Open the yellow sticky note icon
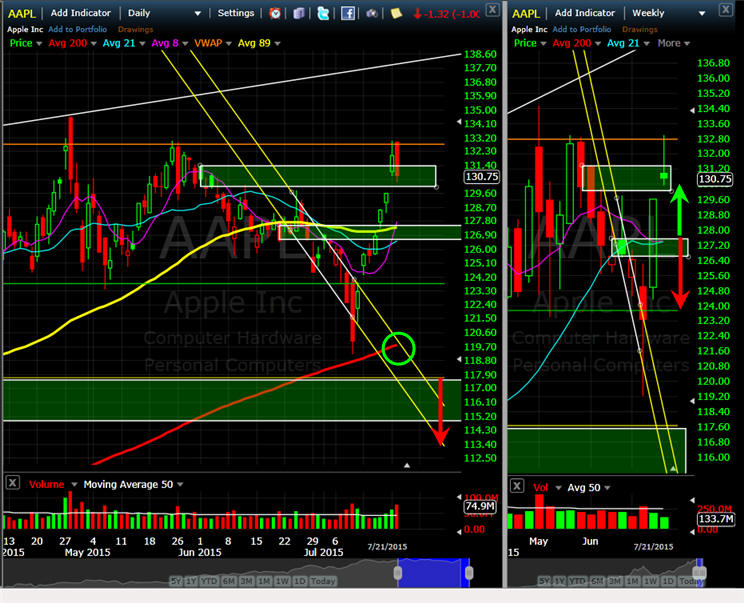This screenshot has width=744, height=603. (396, 13)
